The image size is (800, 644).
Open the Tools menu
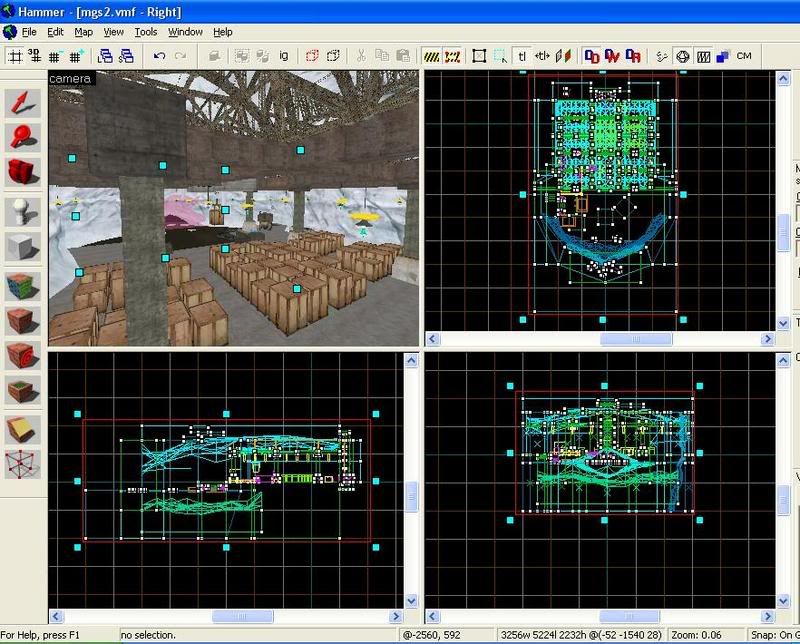click(146, 32)
